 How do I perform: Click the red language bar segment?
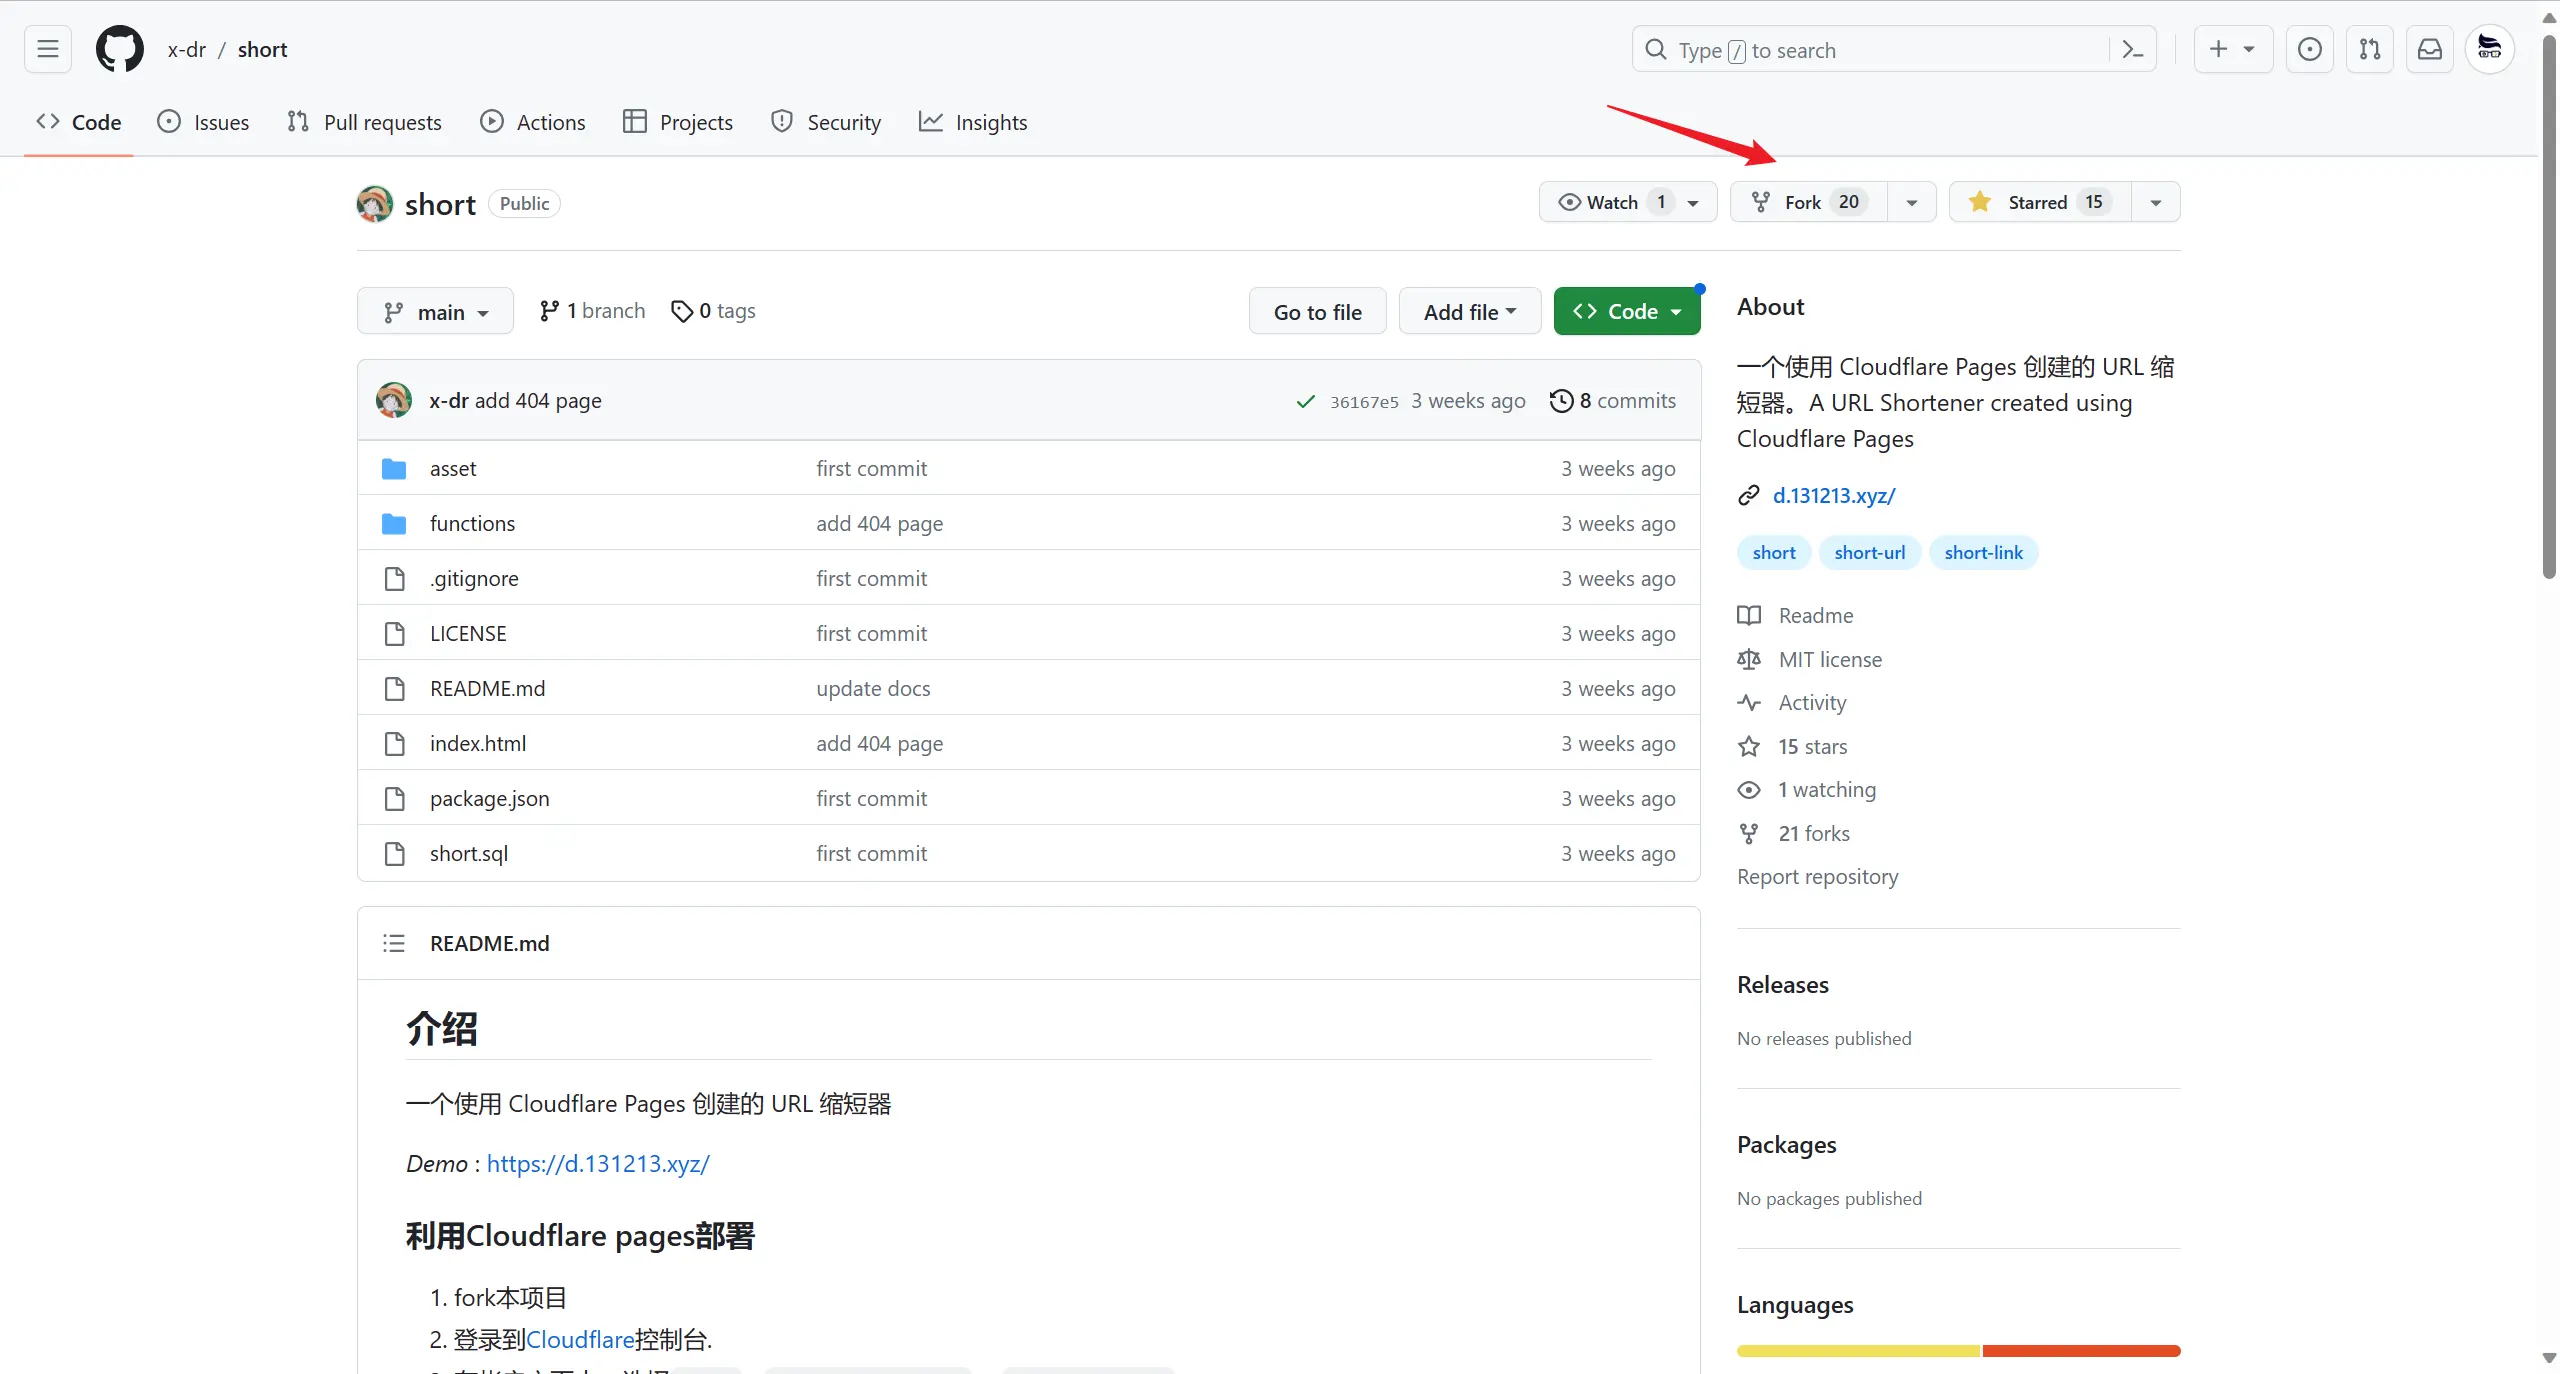click(x=2081, y=1351)
